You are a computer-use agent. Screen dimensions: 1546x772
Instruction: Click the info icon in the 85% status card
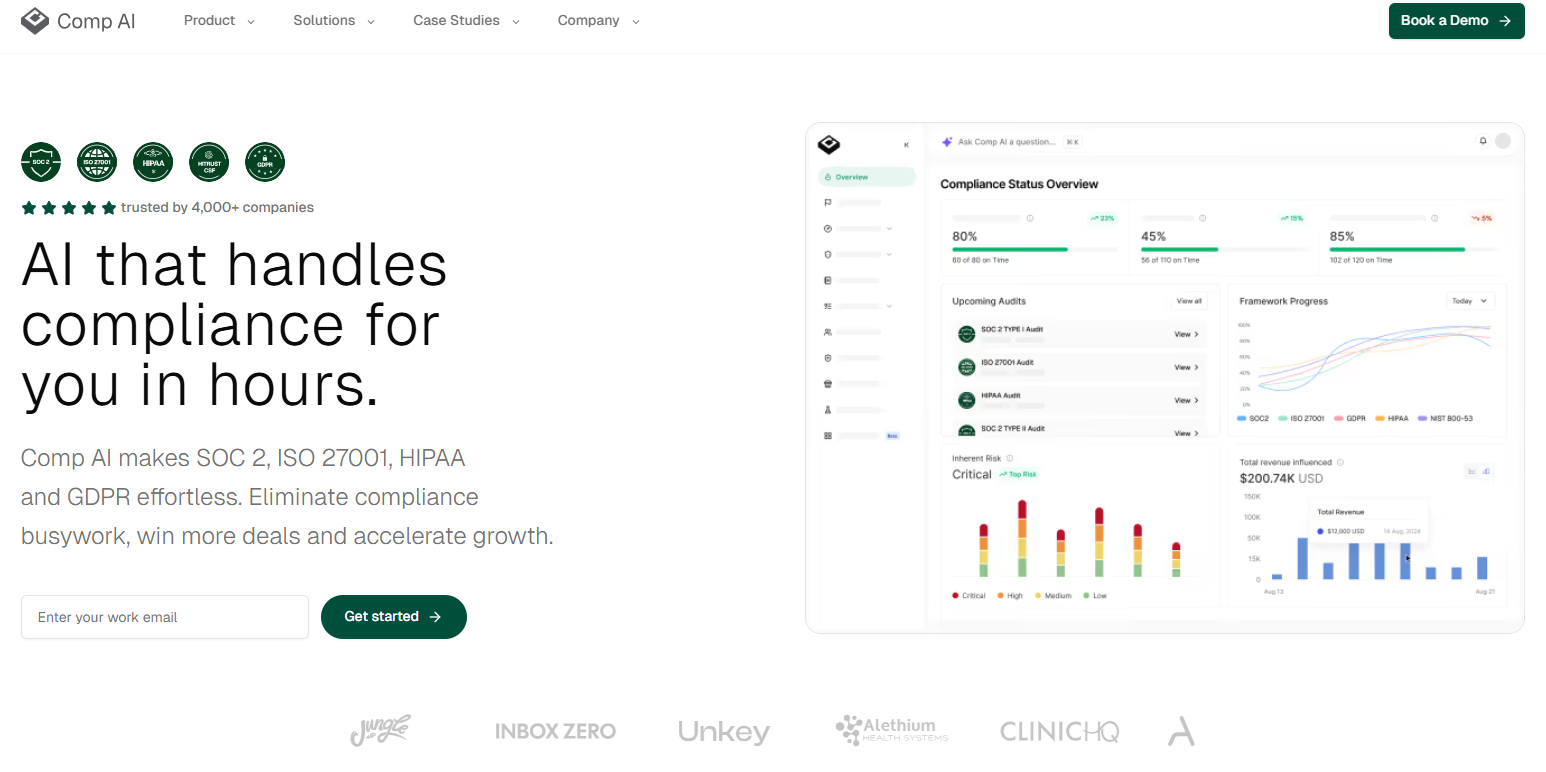click(1434, 218)
